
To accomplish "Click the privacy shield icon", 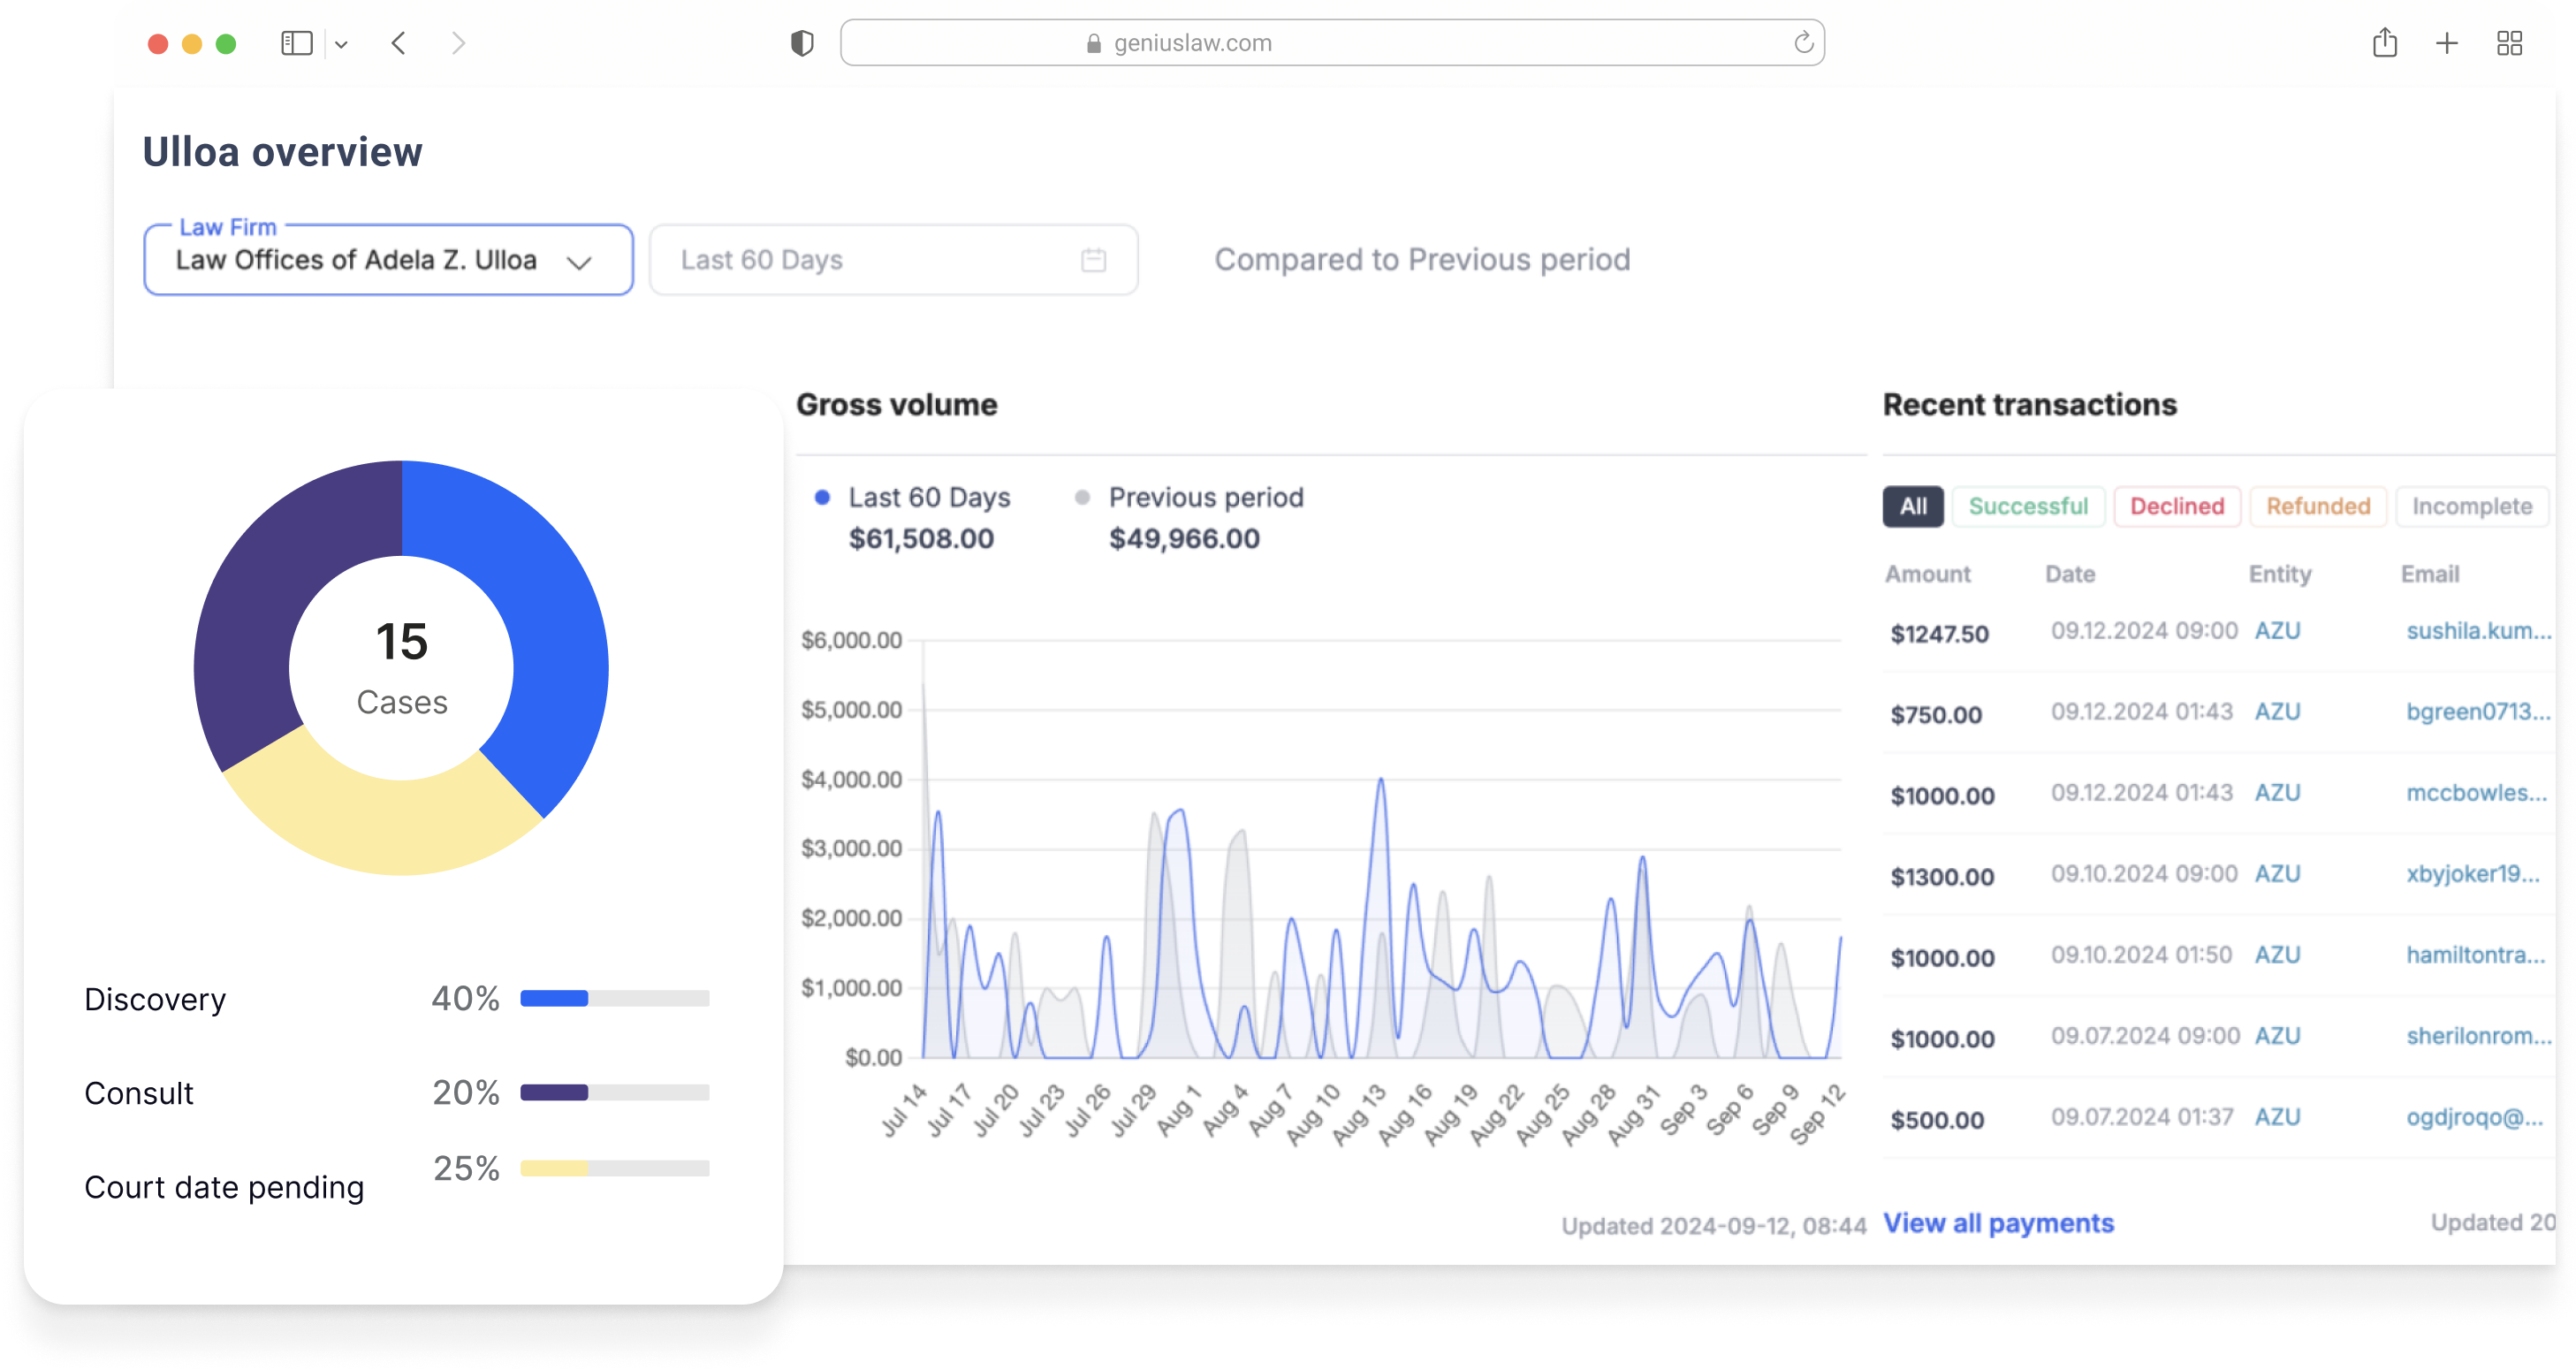I will coord(802,42).
